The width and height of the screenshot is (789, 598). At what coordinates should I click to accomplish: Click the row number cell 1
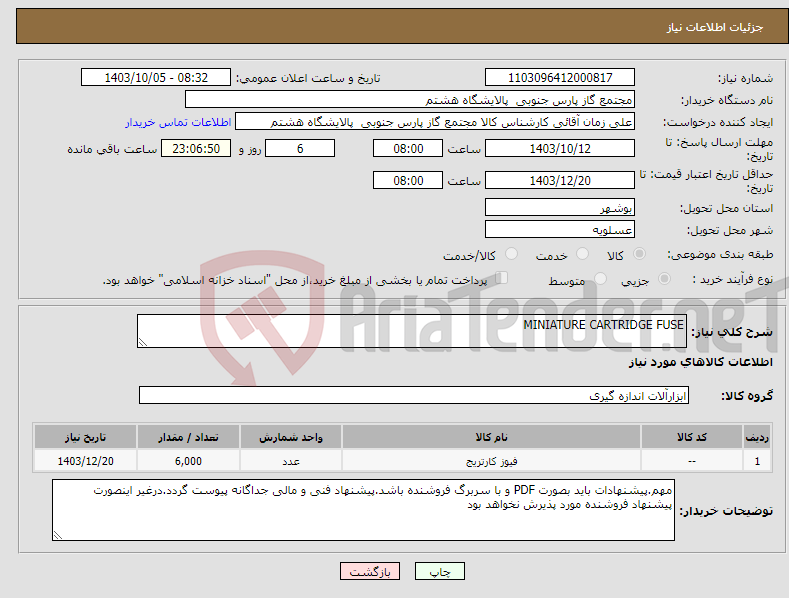(x=757, y=461)
